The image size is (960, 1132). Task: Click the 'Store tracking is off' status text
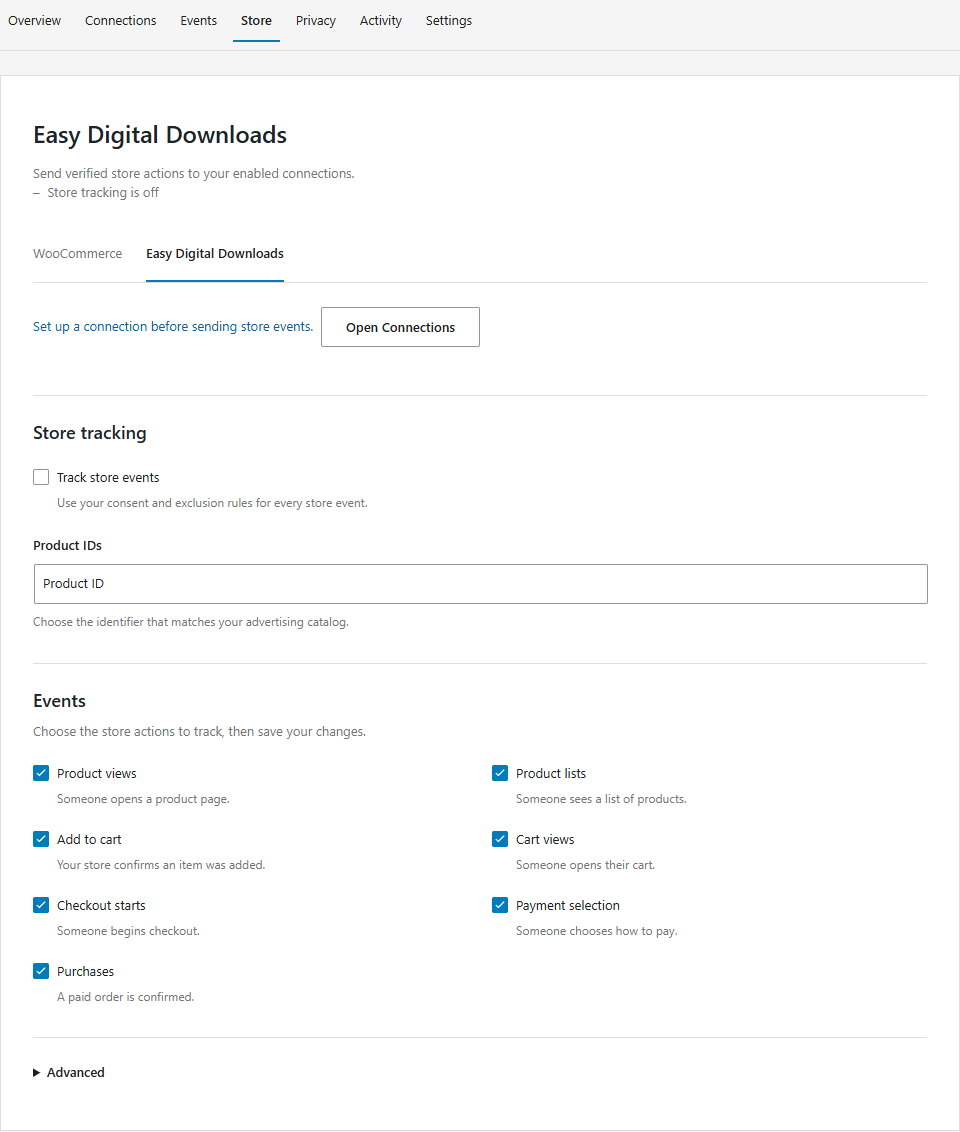tap(102, 193)
